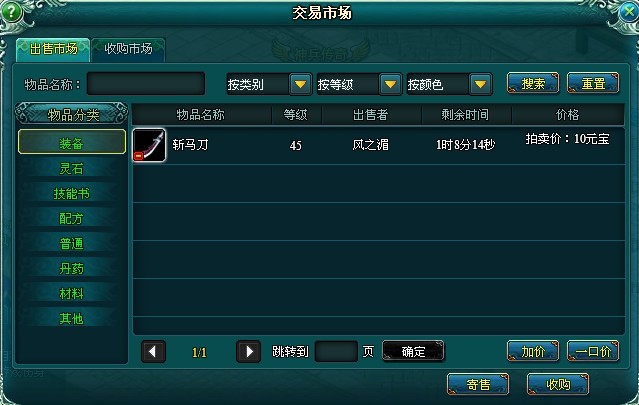Expand the 按类别 dropdown arrow

301,84
